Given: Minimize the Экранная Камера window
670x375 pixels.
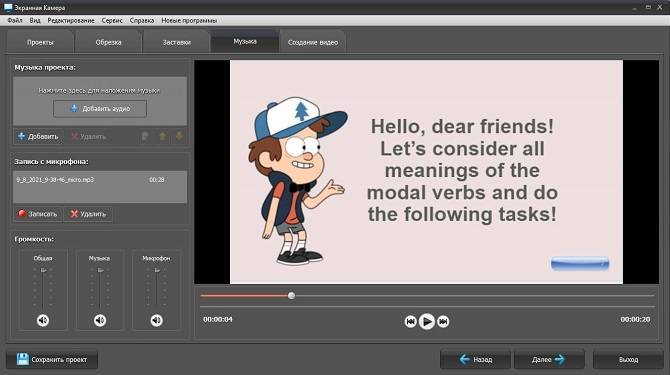Looking at the screenshot, I should point(635,8).
